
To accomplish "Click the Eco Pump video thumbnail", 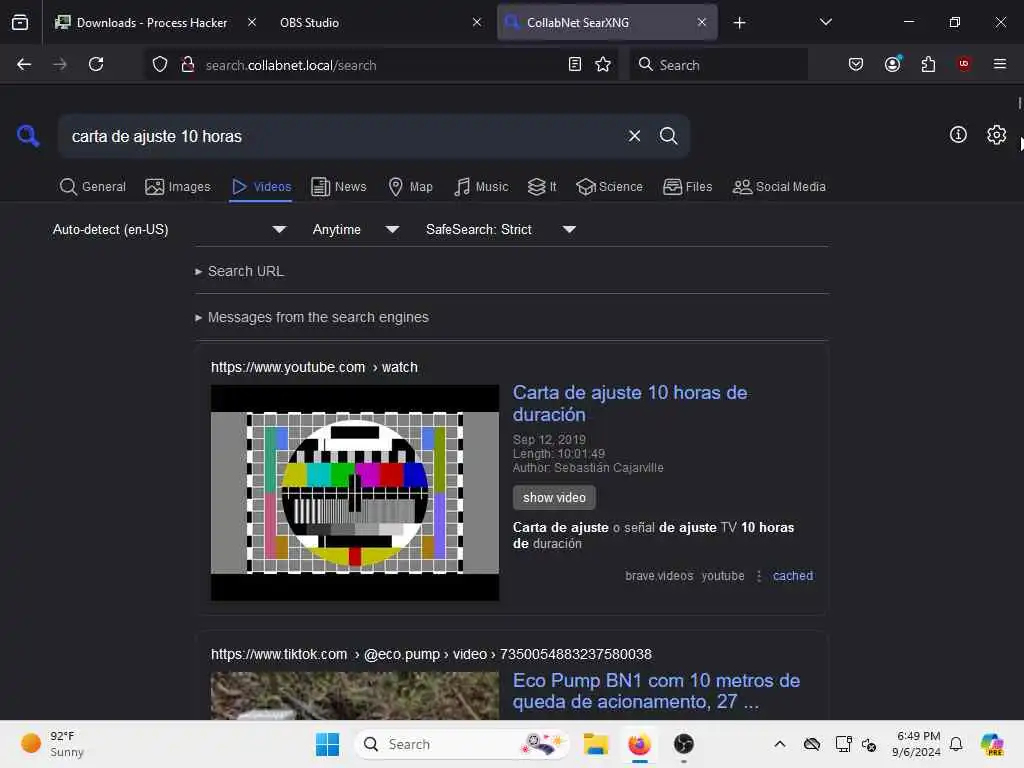I will click(355, 696).
